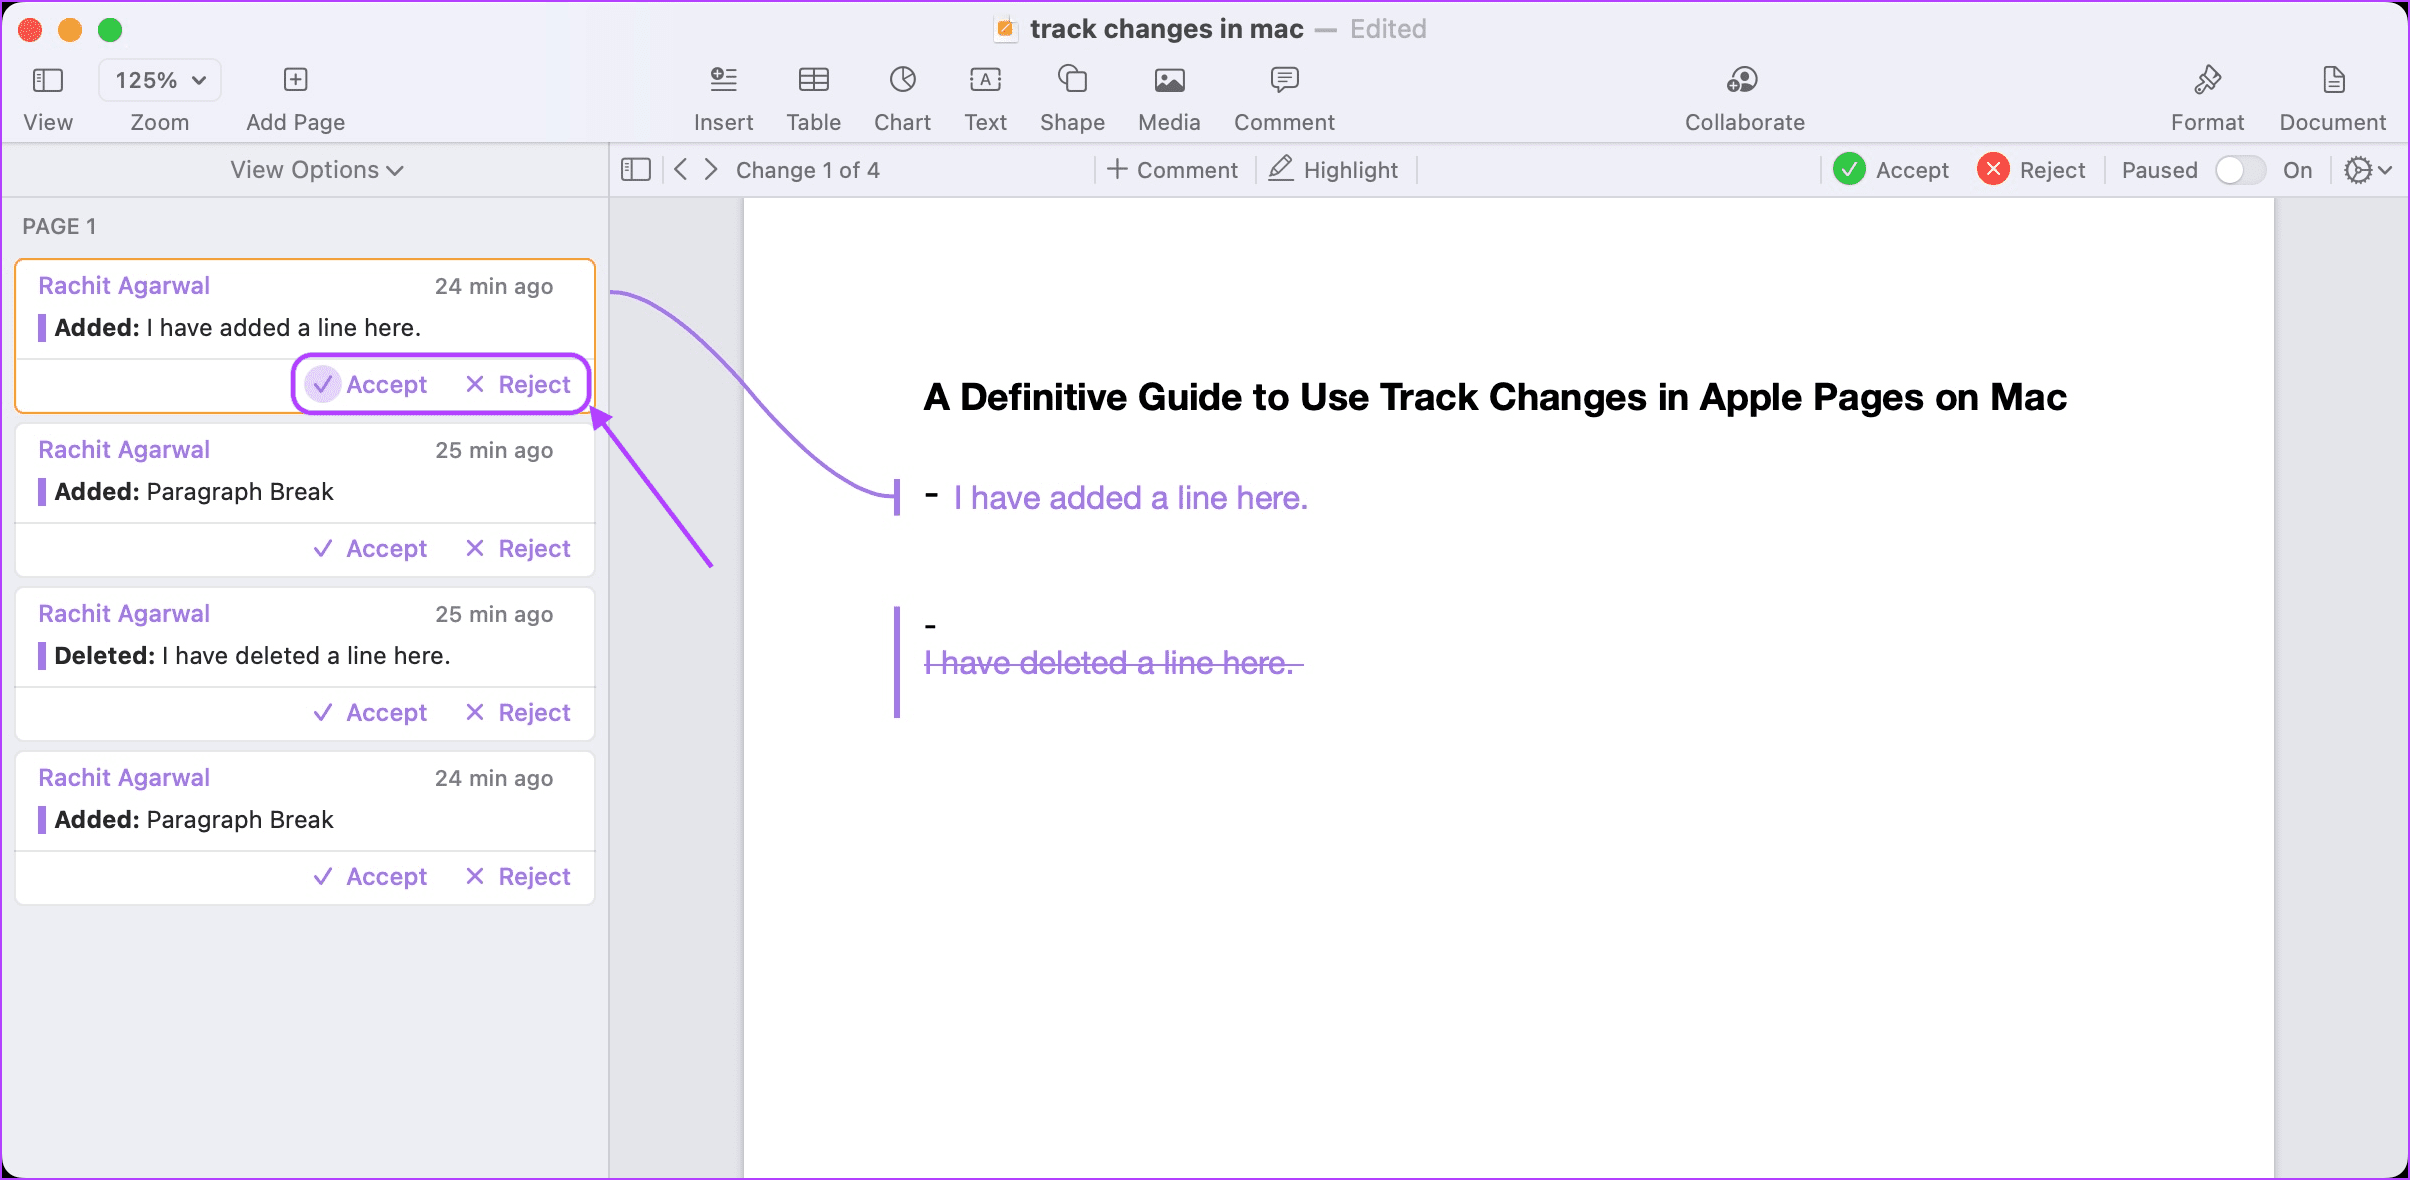Click the Add Page icon
This screenshot has height=1180, width=2410.
(295, 80)
